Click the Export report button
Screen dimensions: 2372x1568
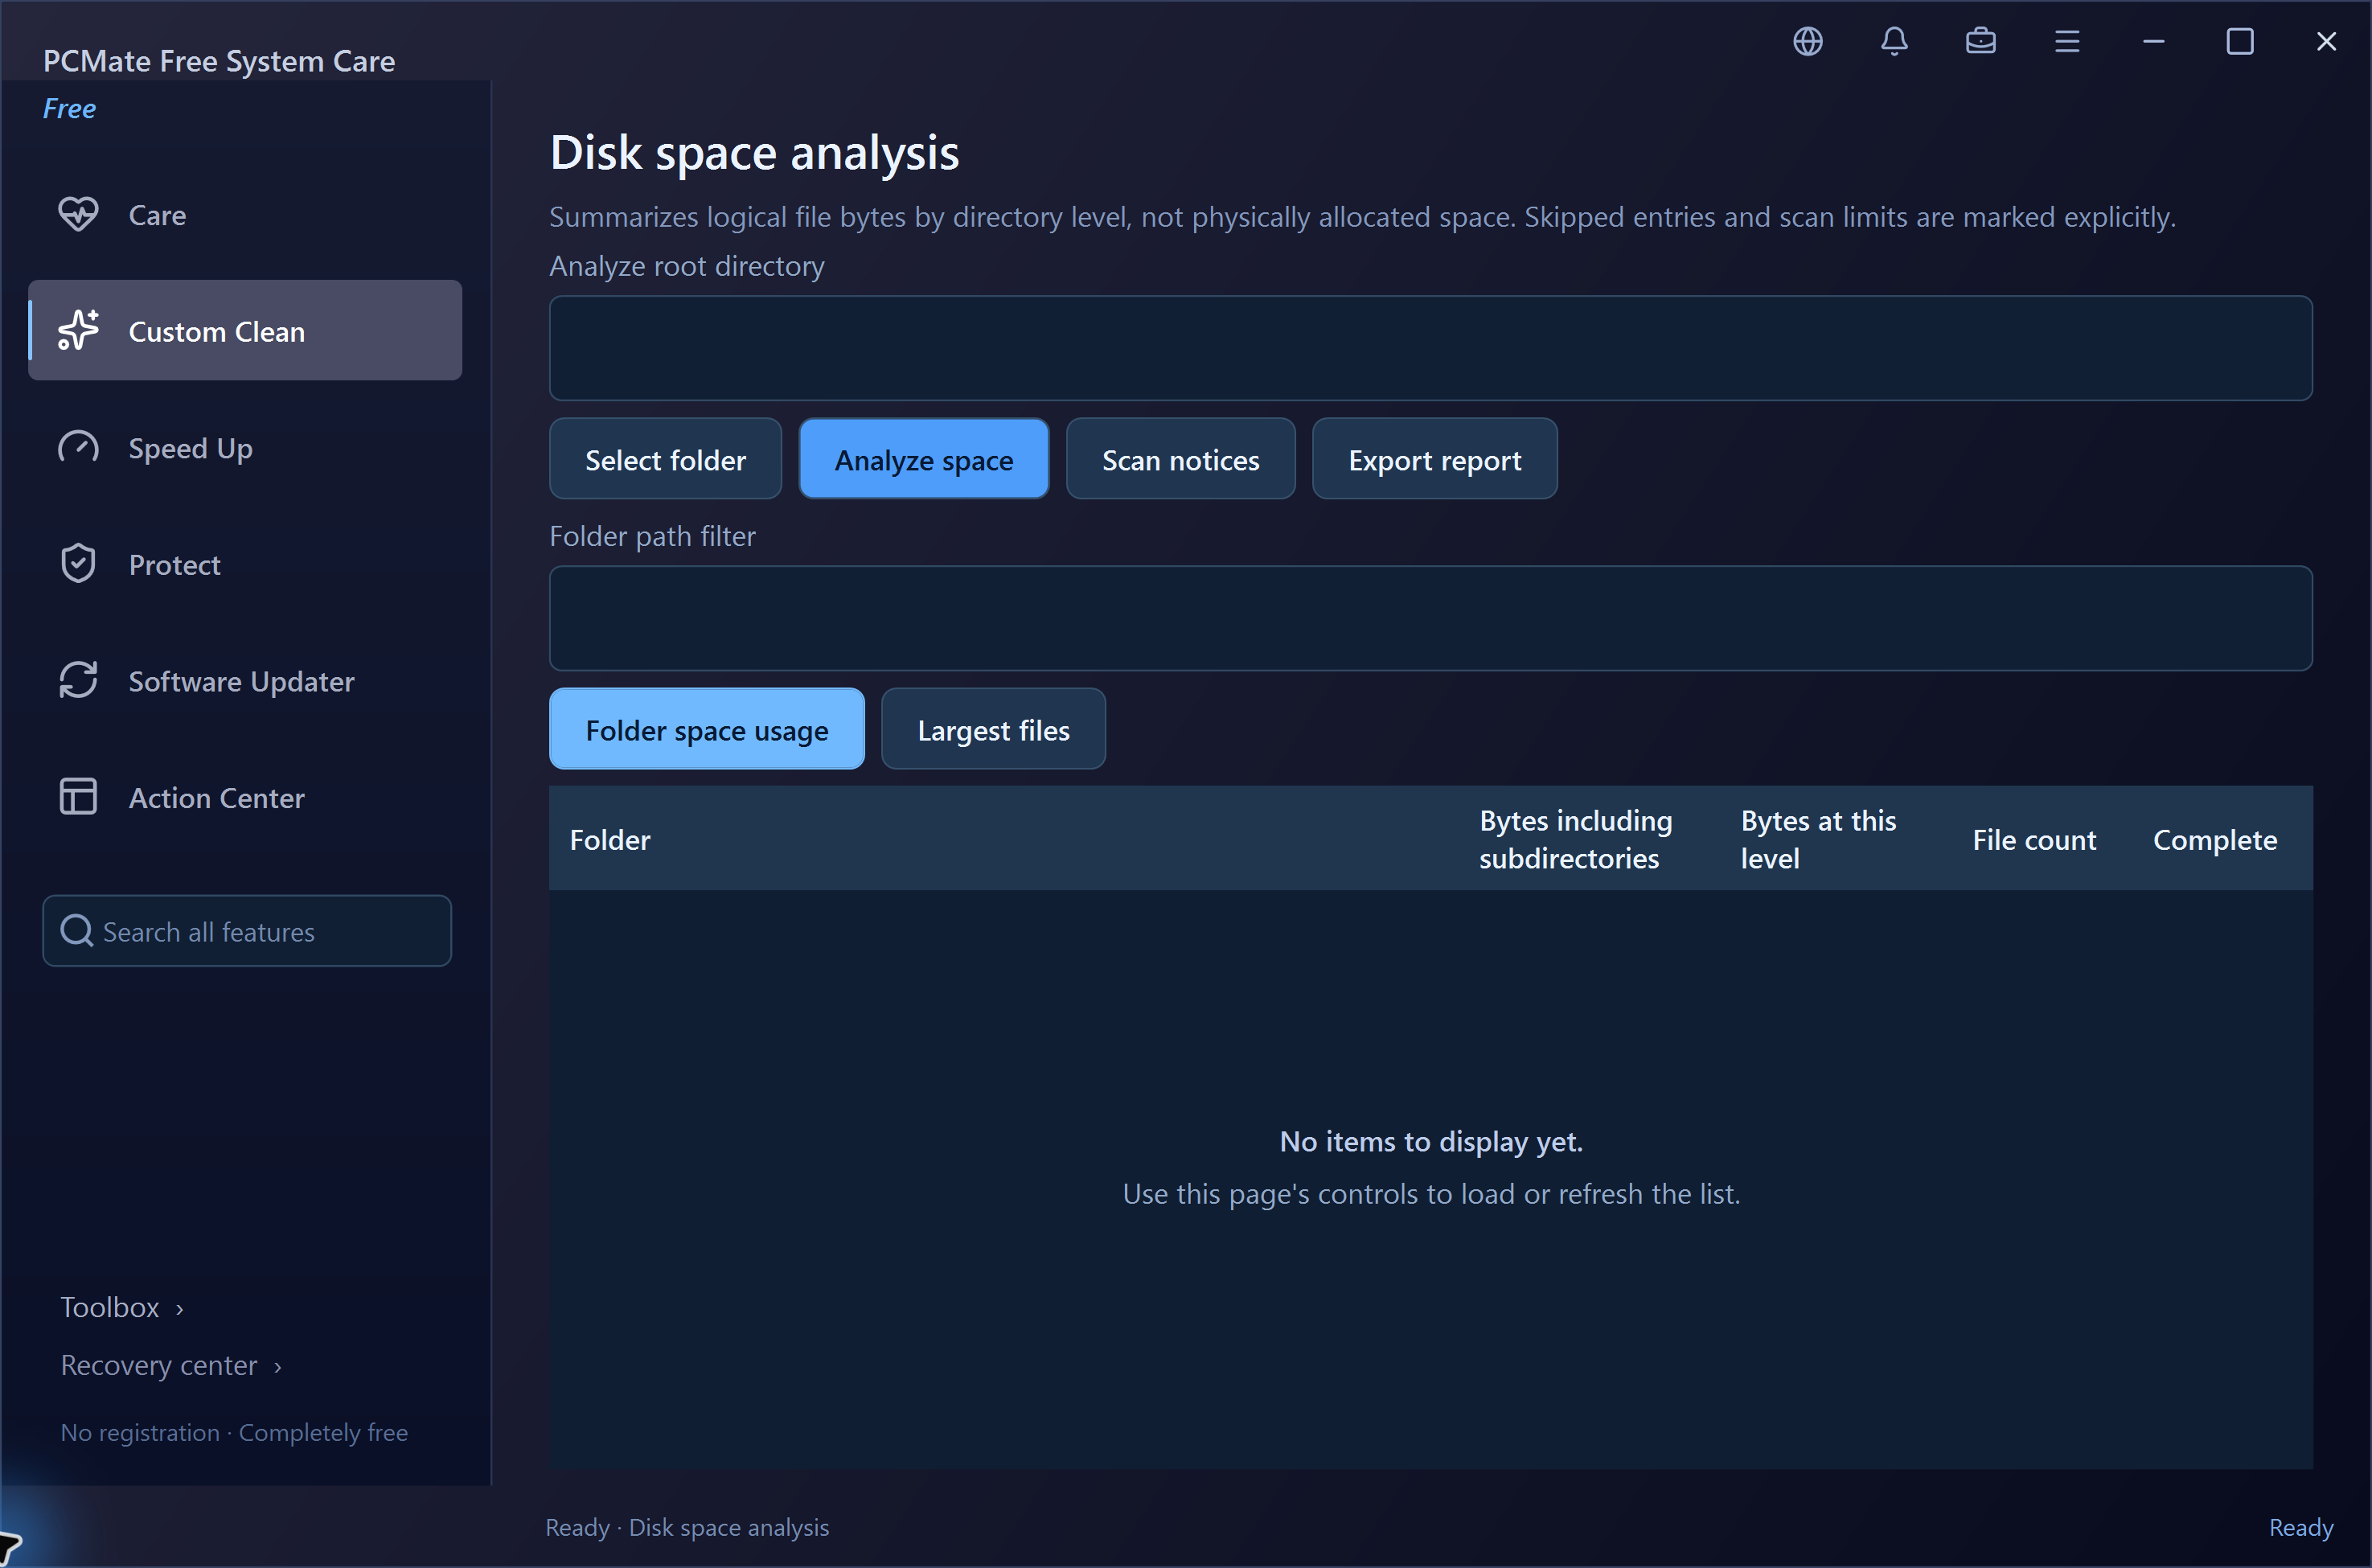coord(1434,459)
